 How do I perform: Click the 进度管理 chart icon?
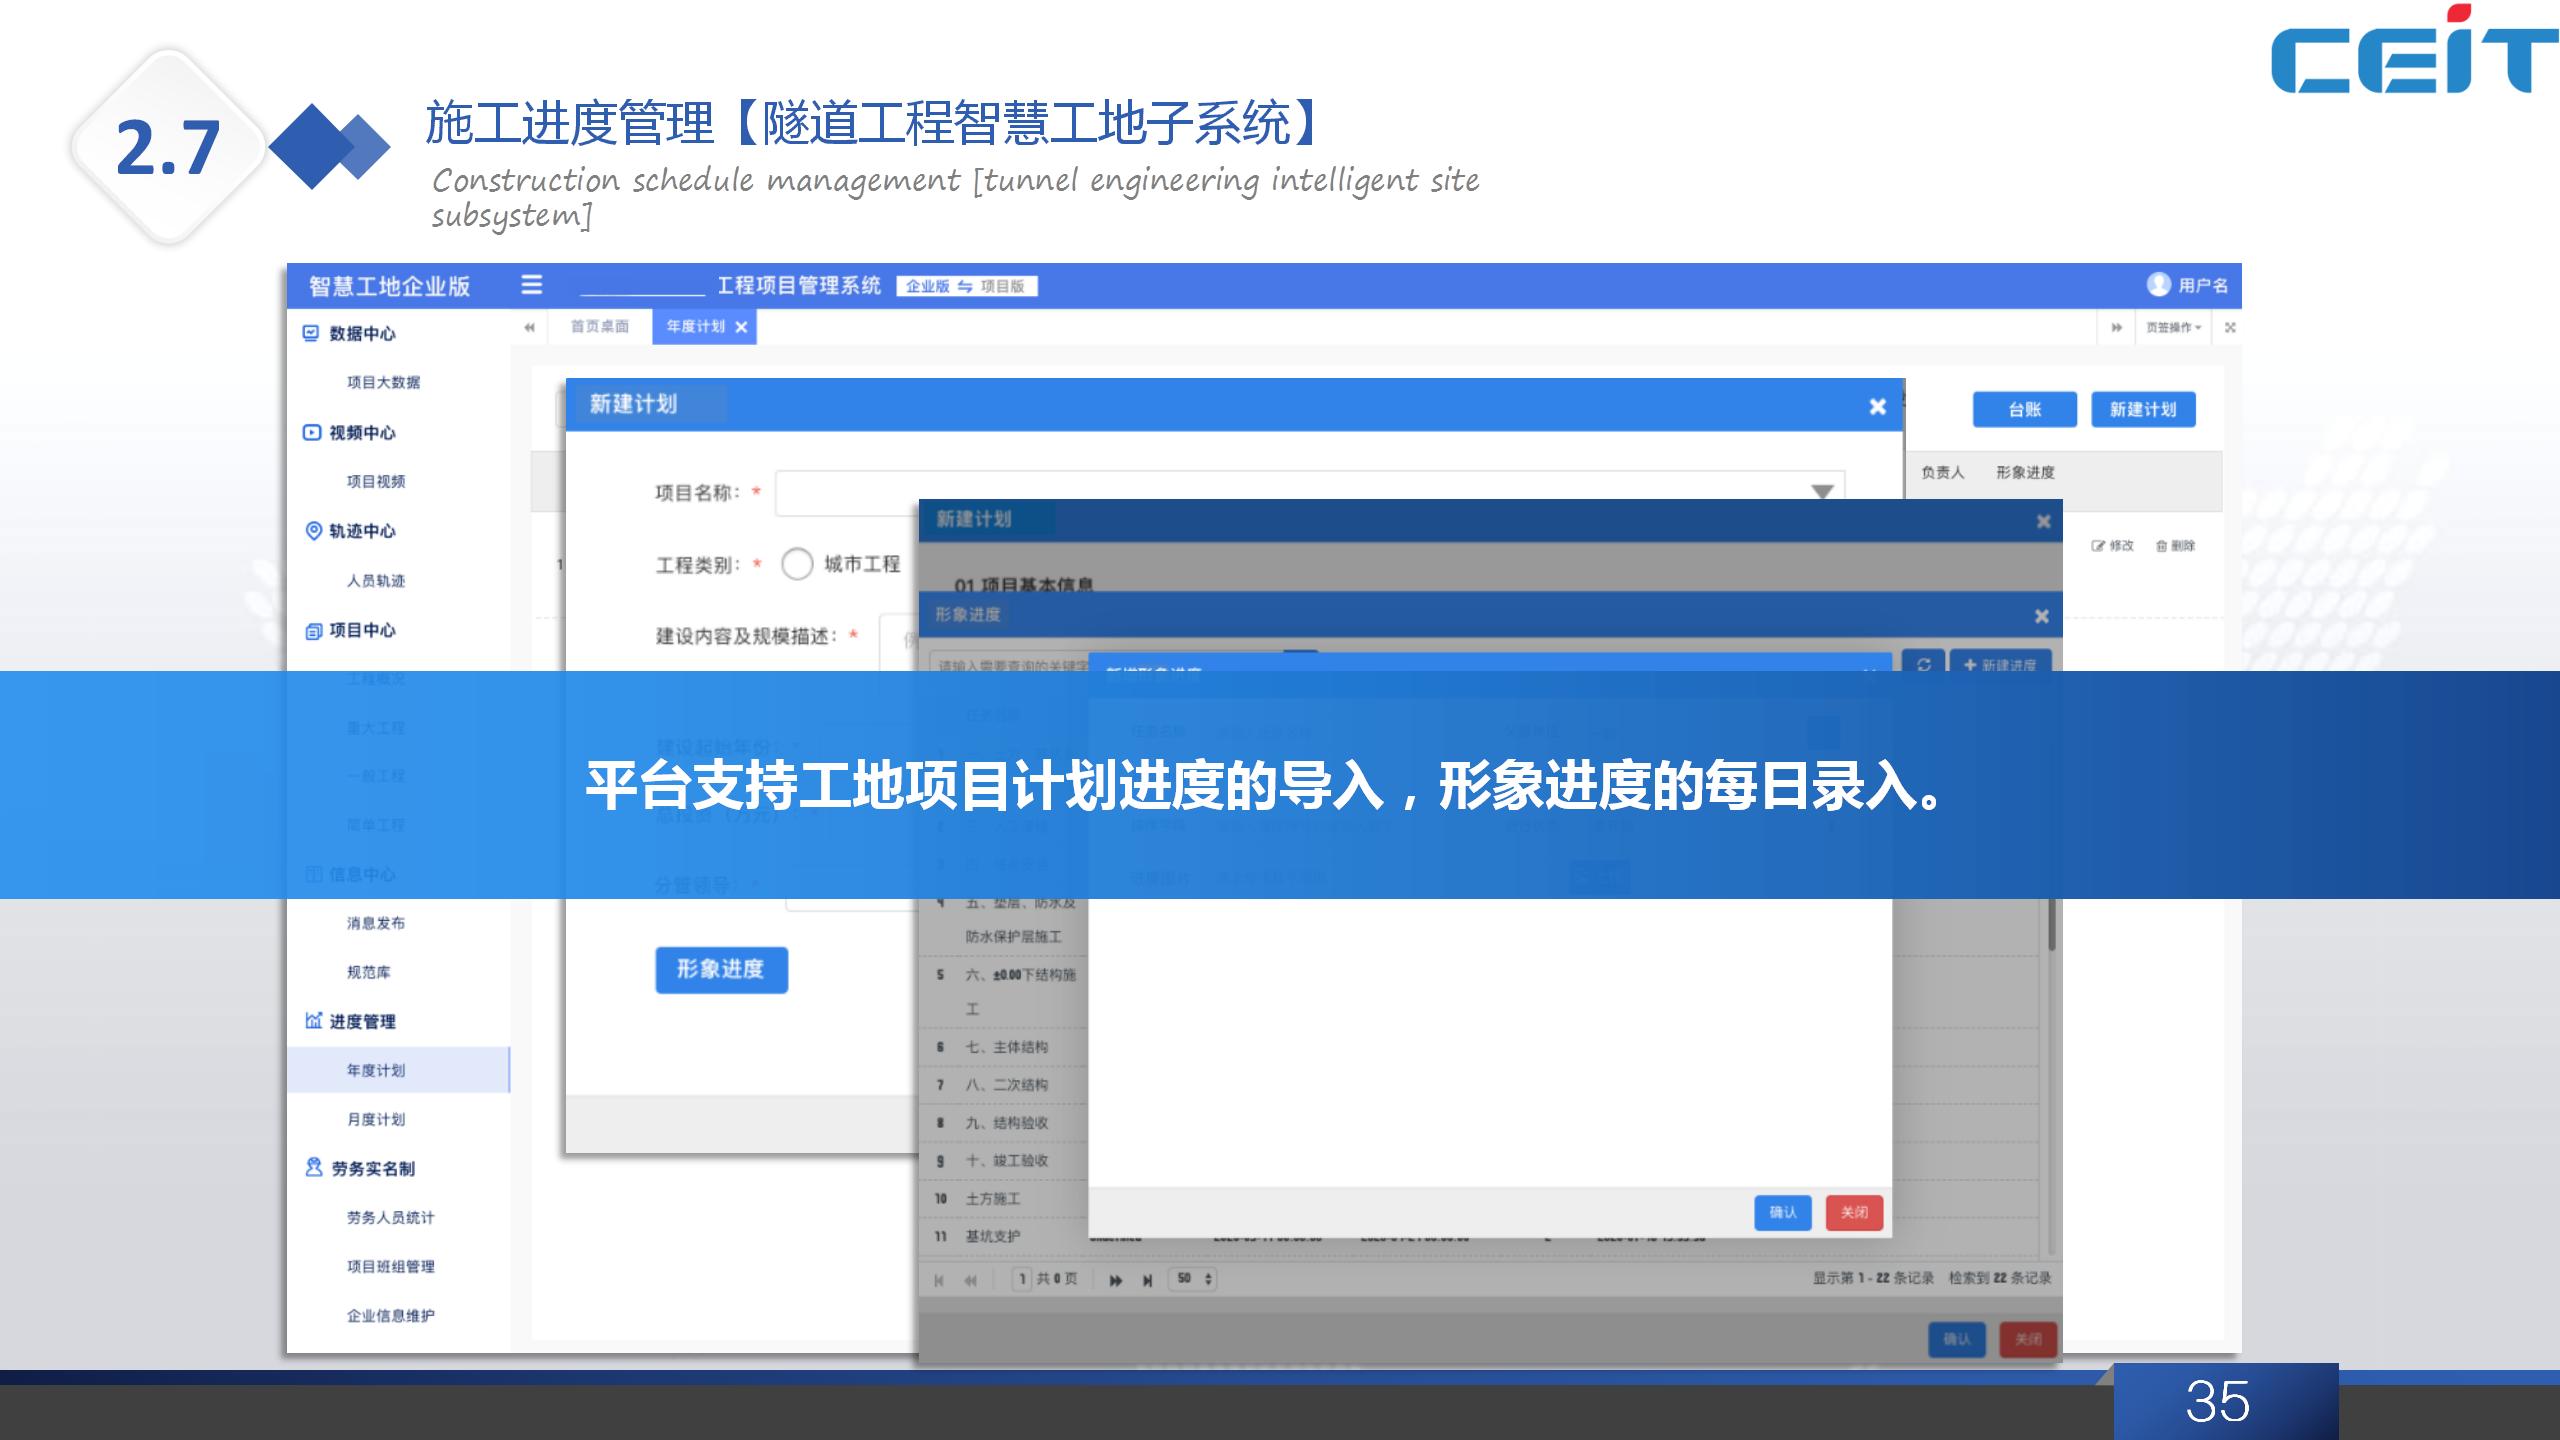313,1021
